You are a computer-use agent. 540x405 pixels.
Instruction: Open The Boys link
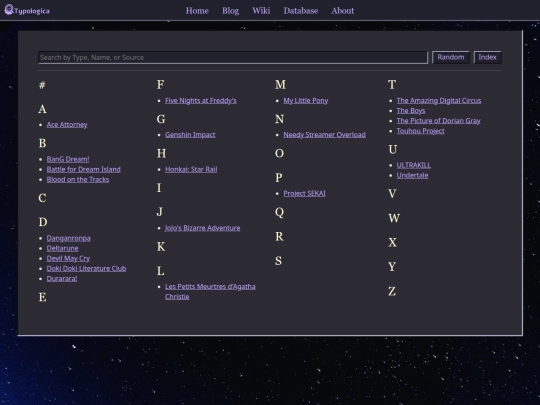coord(411,111)
